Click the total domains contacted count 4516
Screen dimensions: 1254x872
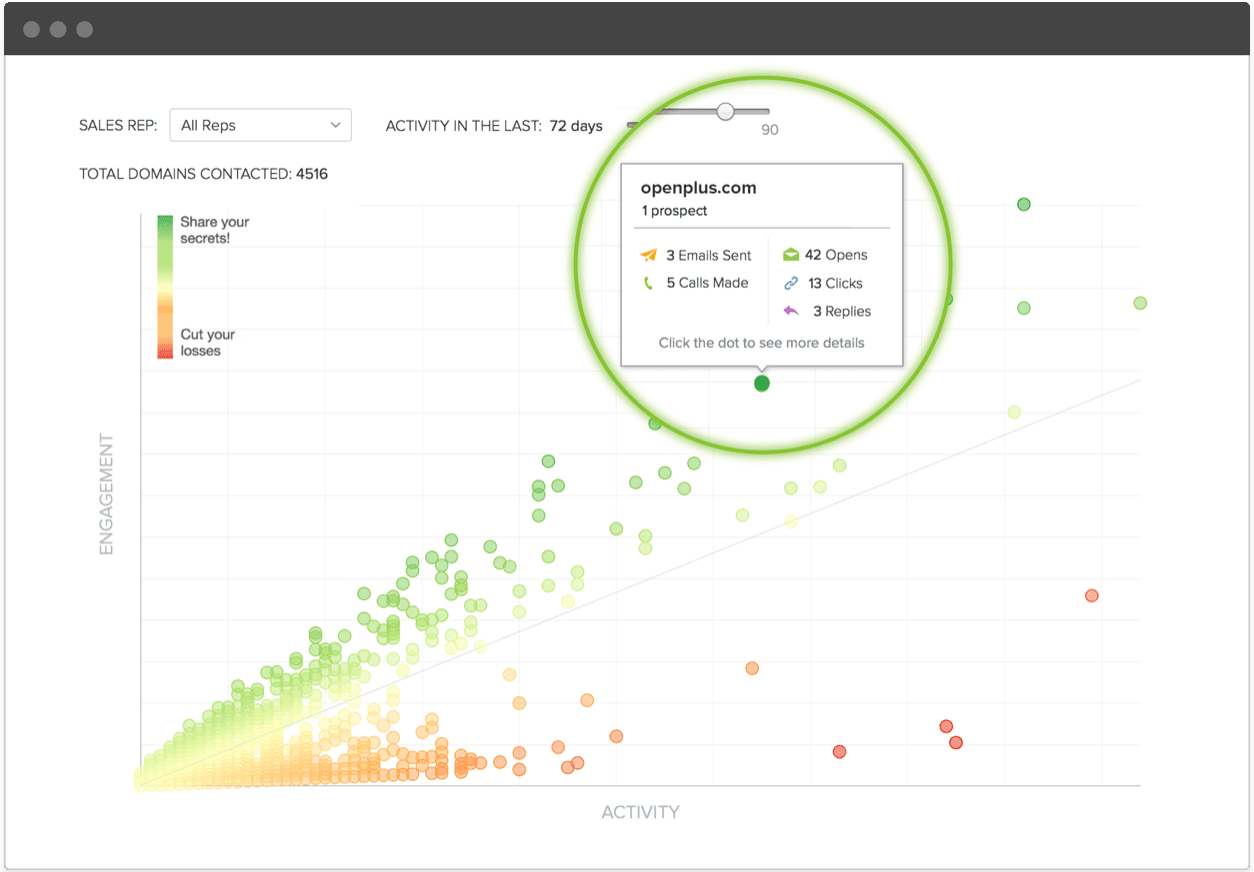(x=311, y=174)
